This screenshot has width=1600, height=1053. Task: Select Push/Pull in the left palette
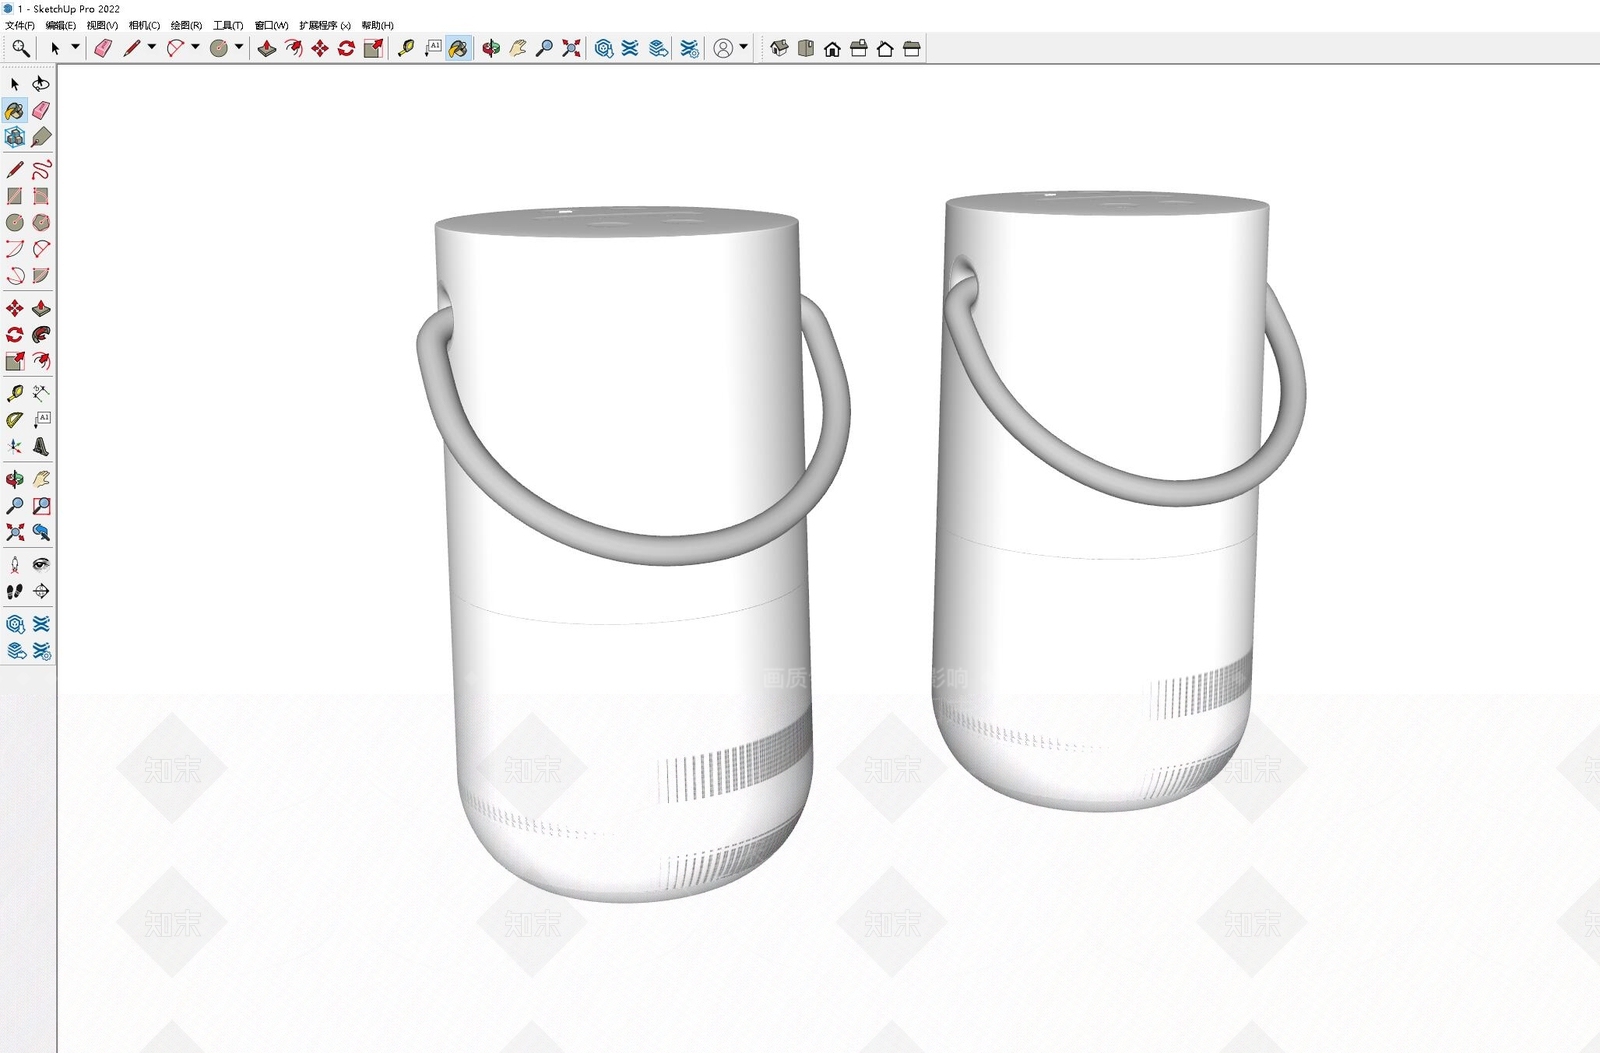[x=41, y=308]
